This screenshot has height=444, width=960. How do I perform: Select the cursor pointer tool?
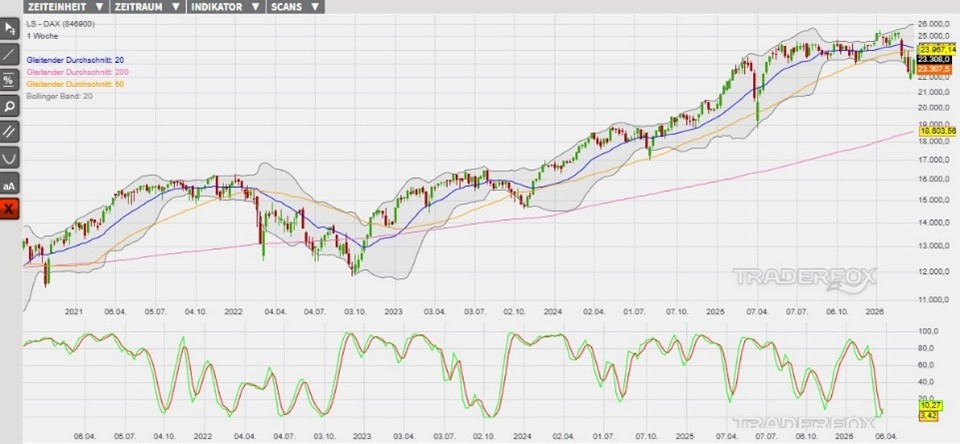click(x=10, y=27)
